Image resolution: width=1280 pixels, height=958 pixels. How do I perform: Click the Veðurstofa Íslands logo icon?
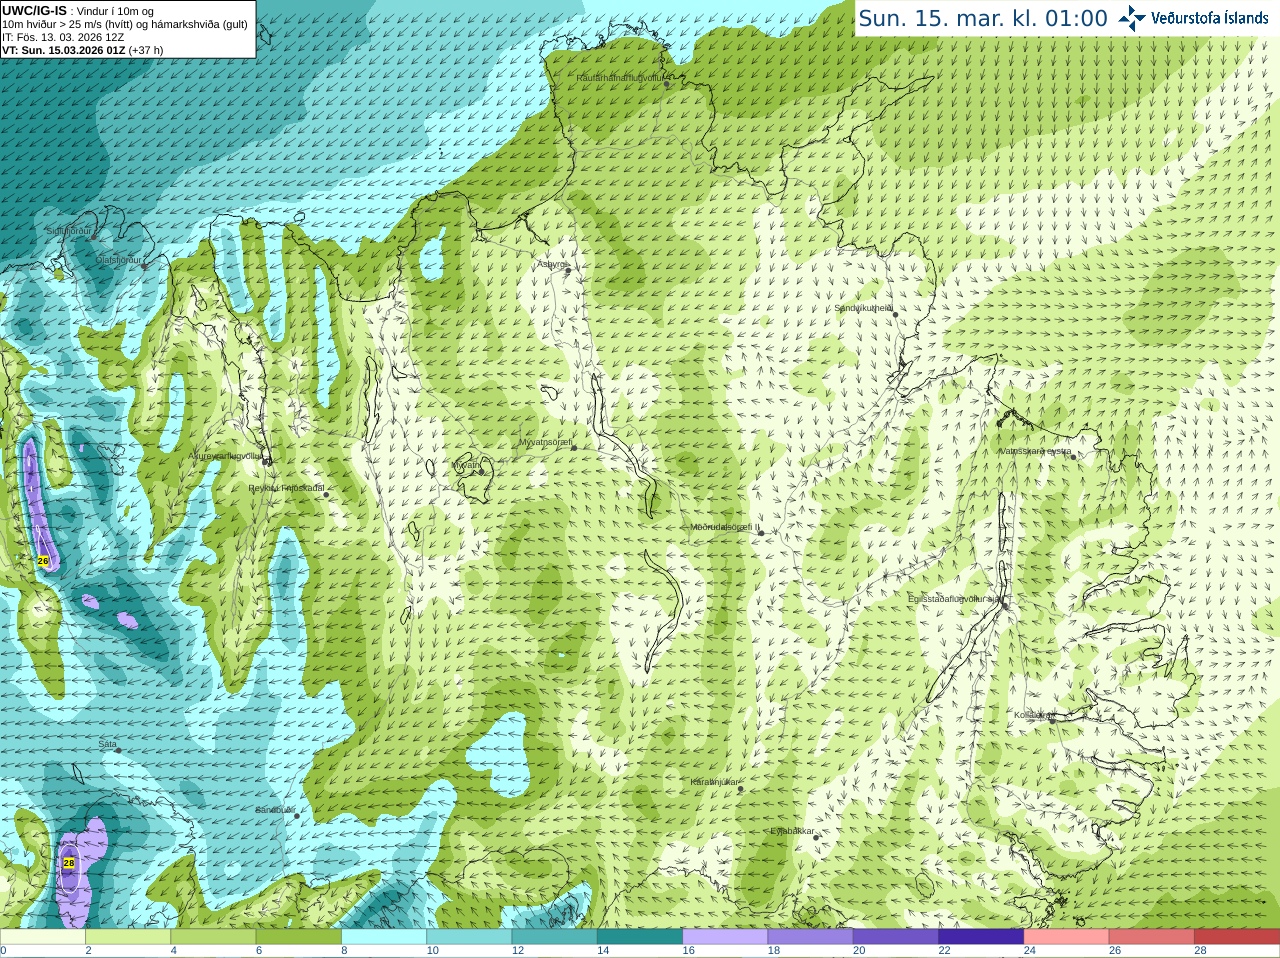pyautogui.click(x=1131, y=18)
